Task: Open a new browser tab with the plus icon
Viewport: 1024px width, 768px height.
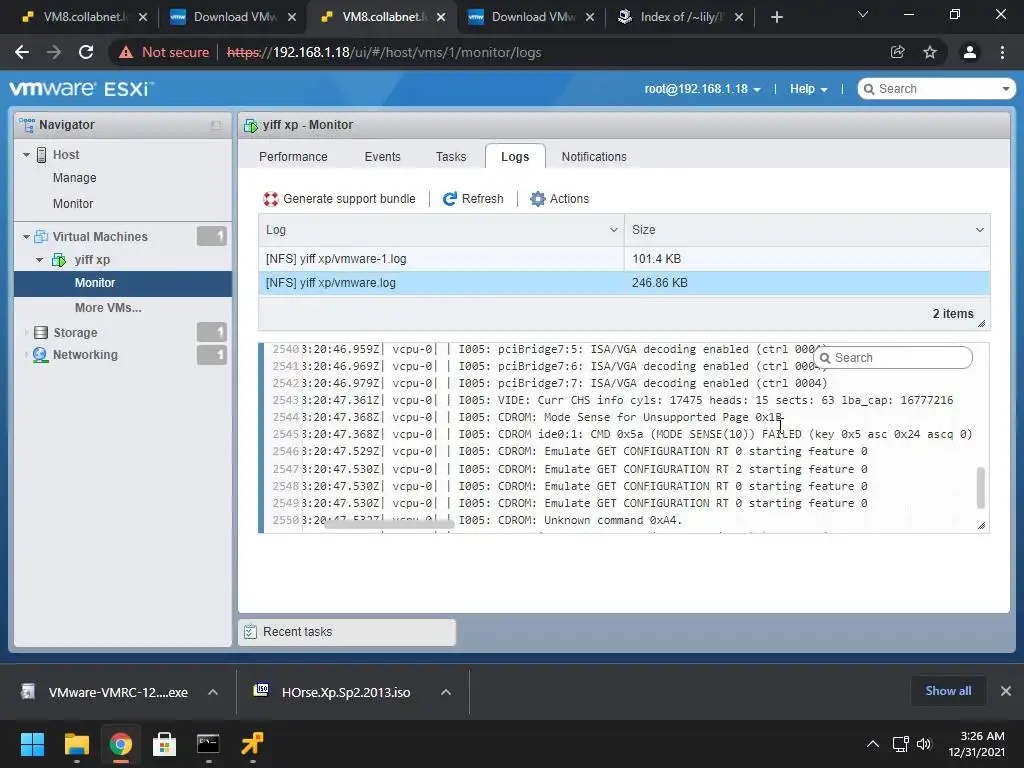Action: point(776,17)
